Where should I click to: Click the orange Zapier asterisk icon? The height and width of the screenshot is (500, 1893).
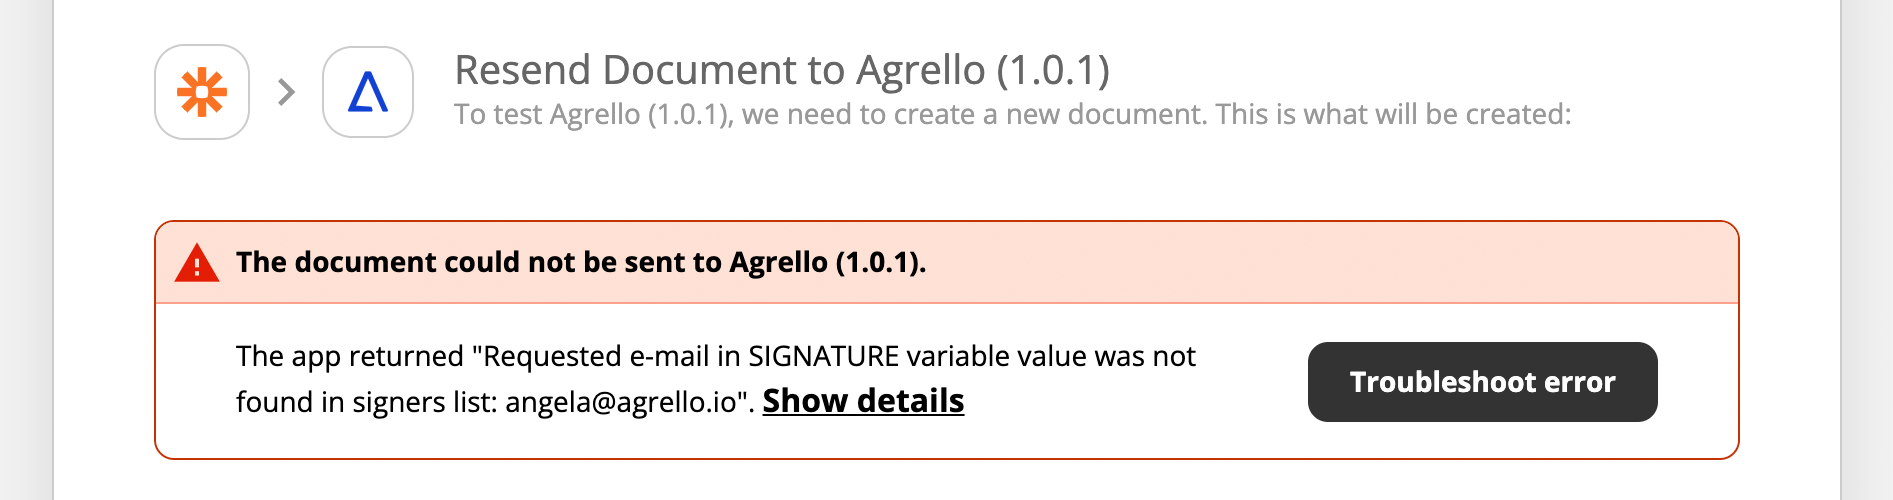click(x=202, y=92)
